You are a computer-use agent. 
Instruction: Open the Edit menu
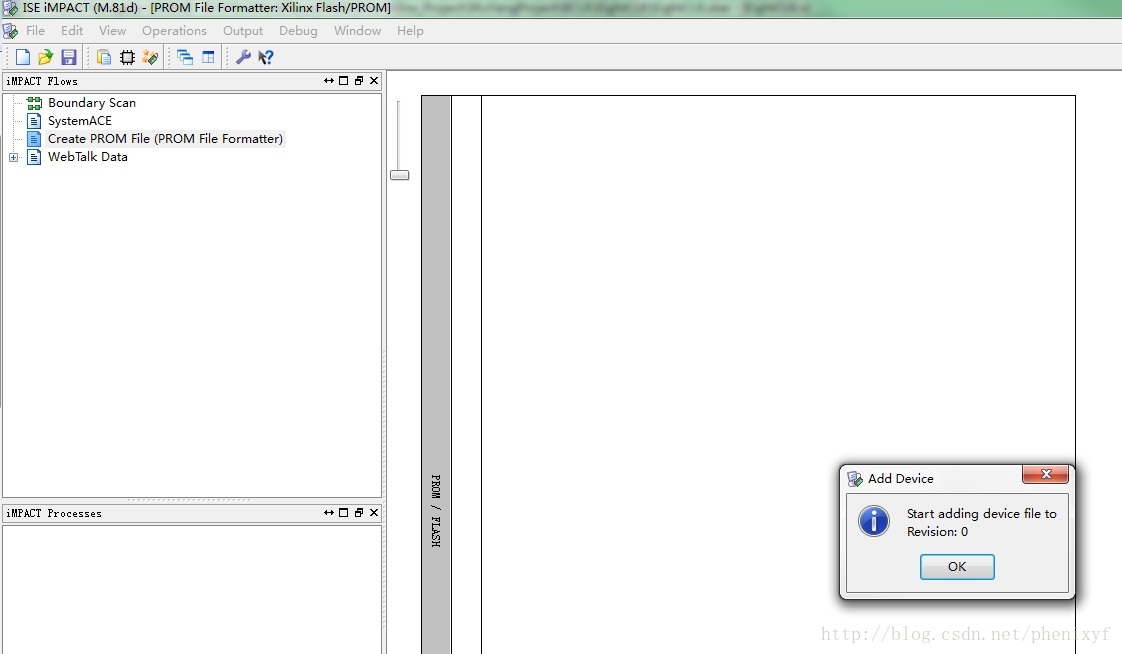pyautogui.click(x=72, y=31)
